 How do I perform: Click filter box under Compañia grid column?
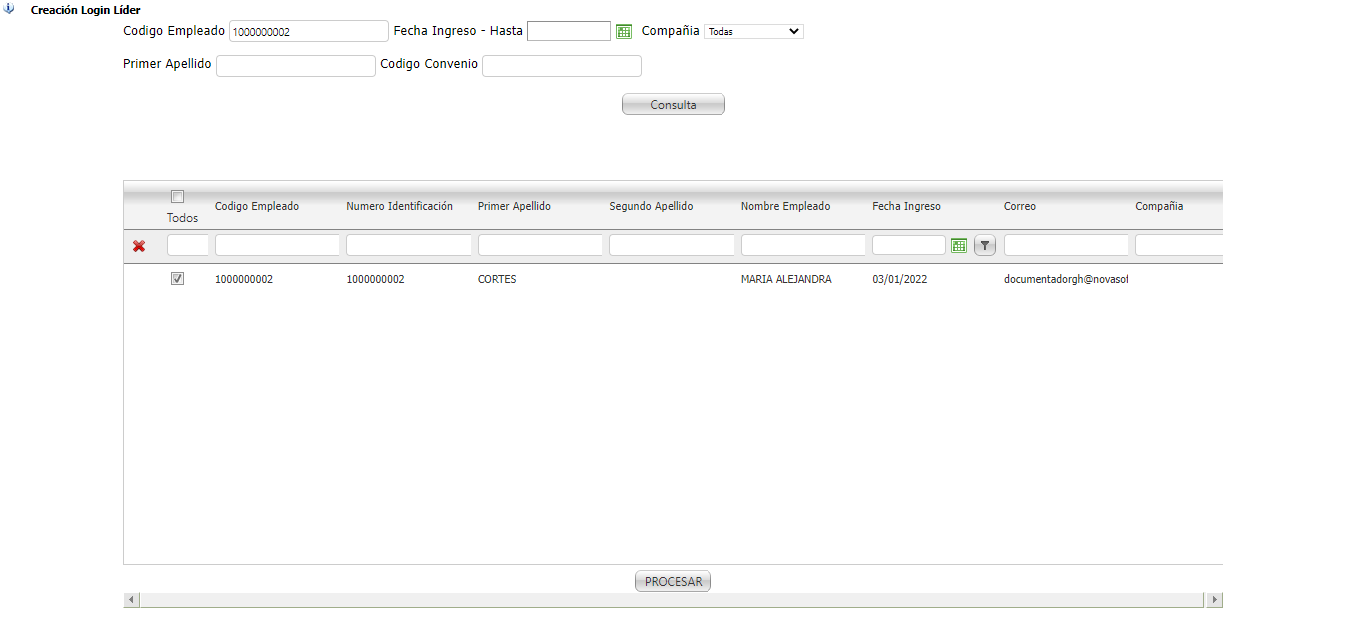coord(1179,245)
